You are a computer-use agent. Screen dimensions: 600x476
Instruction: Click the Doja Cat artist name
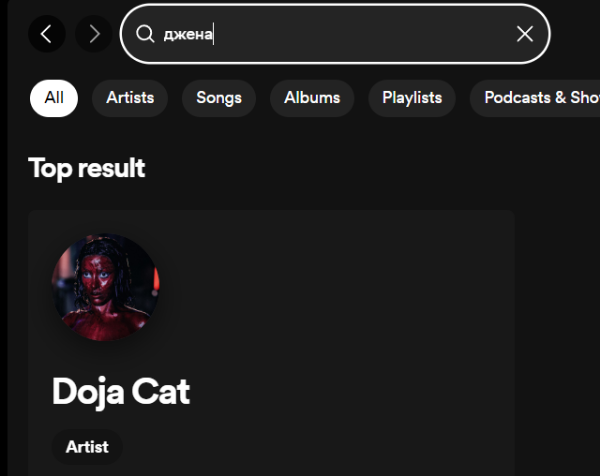point(121,391)
